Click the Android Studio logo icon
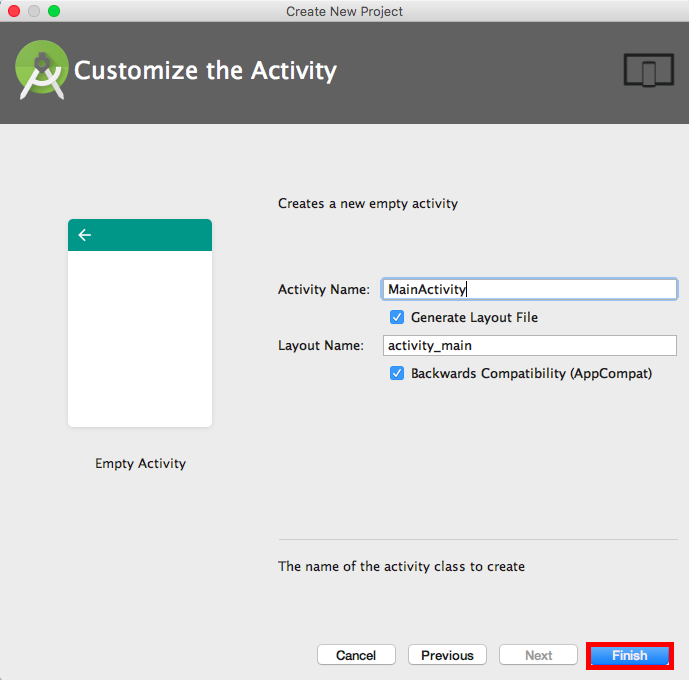This screenshot has width=689, height=680. click(x=41, y=70)
